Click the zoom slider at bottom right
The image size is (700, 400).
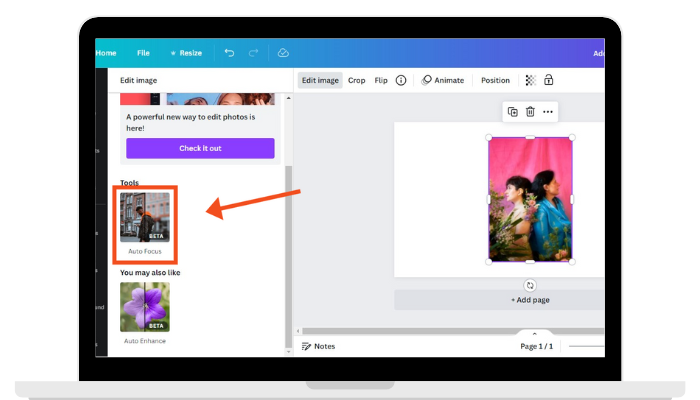pyautogui.click(x=587, y=346)
